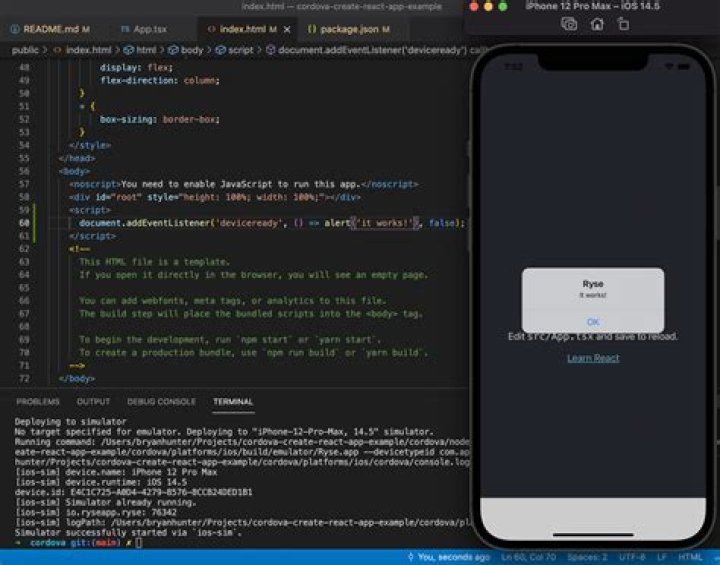Open the script breadcrumb dropdown
The height and width of the screenshot is (565, 720).
coord(234,50)
